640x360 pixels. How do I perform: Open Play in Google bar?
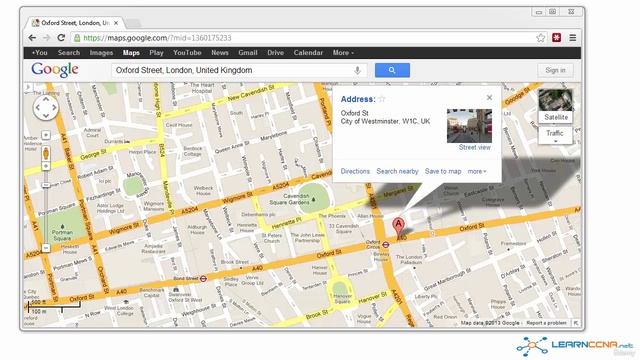tap(156, 53)
